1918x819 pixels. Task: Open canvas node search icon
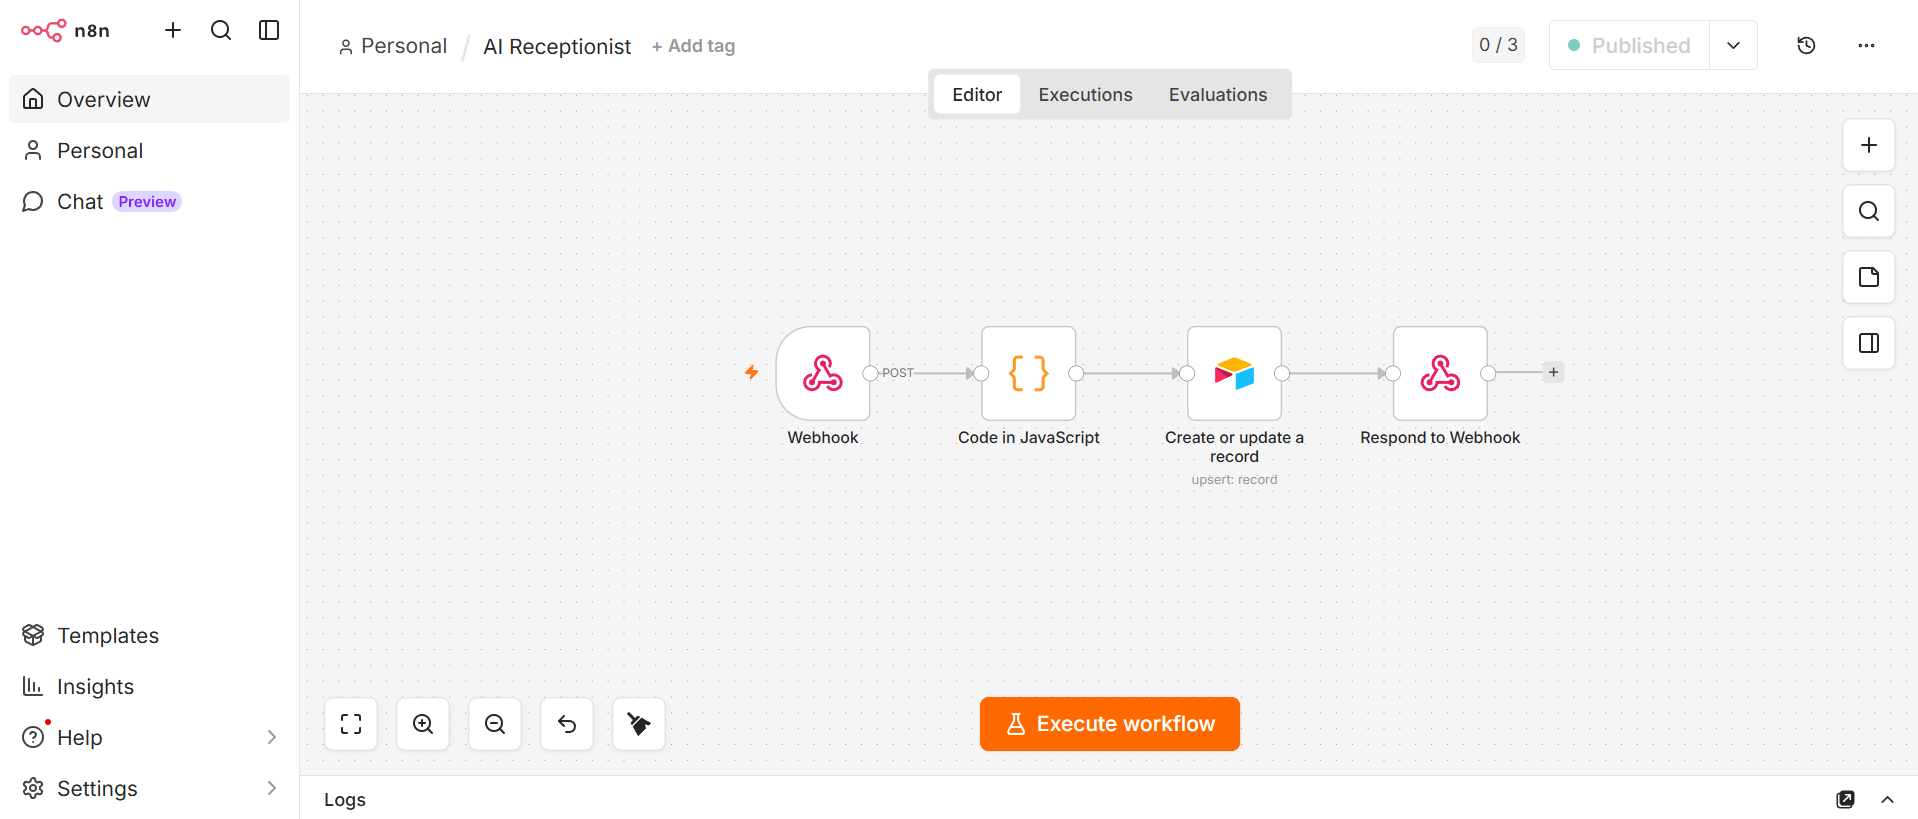coord(1868,211)
